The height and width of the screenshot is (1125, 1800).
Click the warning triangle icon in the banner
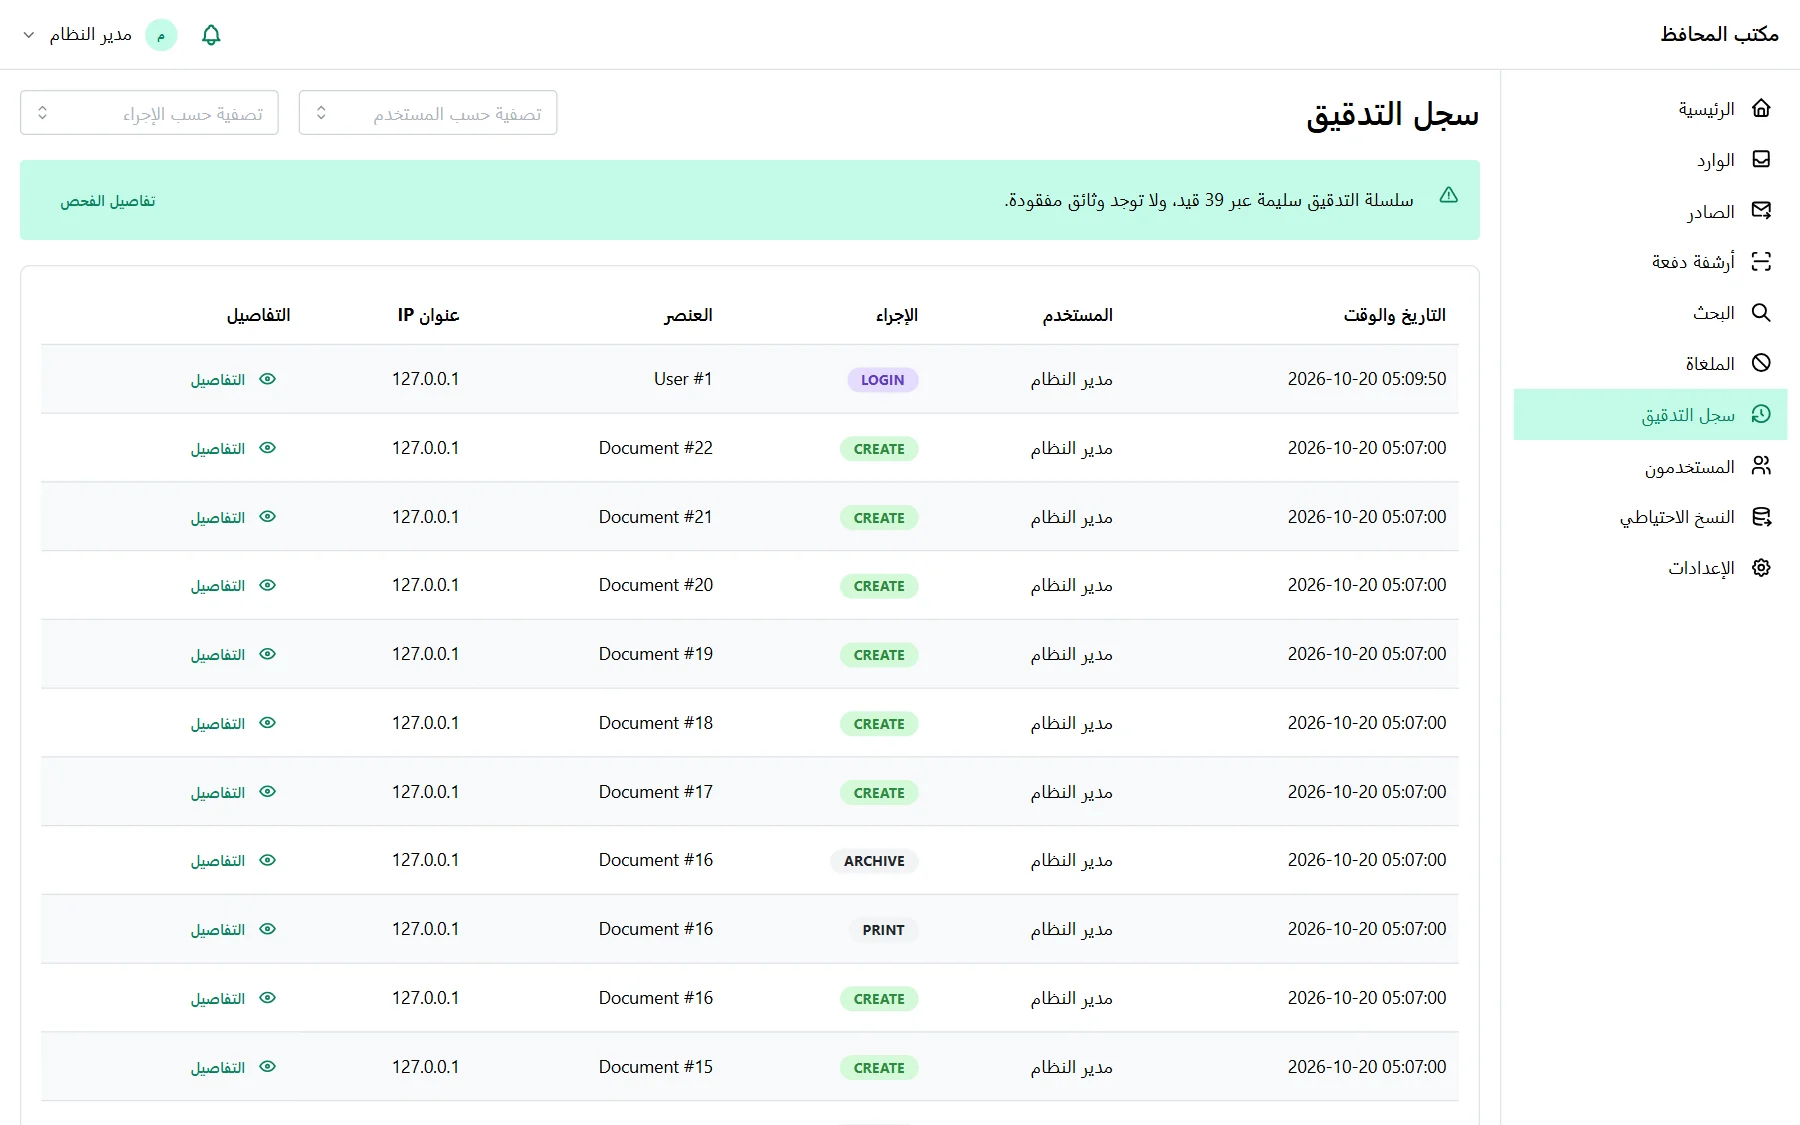[x=1448, y=196]
